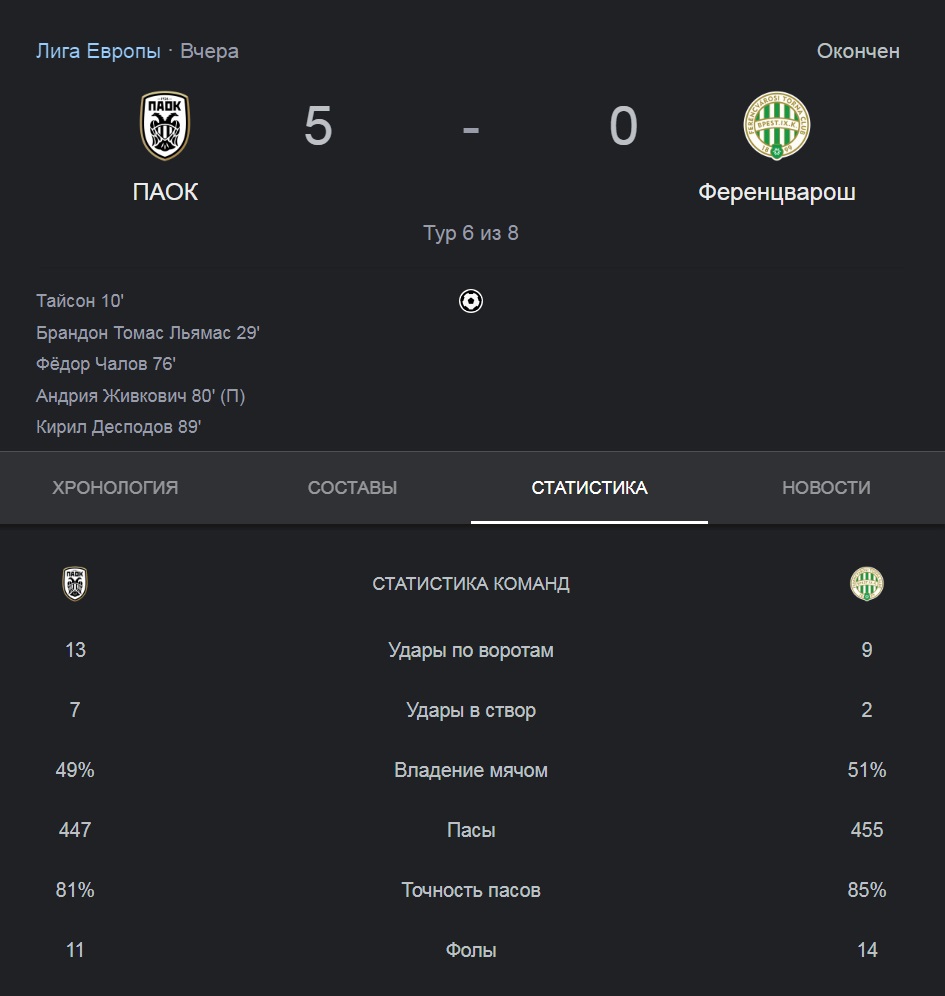Select the Статистика tab
This screenshot has width=945, height=996.
tap(589, 488)
